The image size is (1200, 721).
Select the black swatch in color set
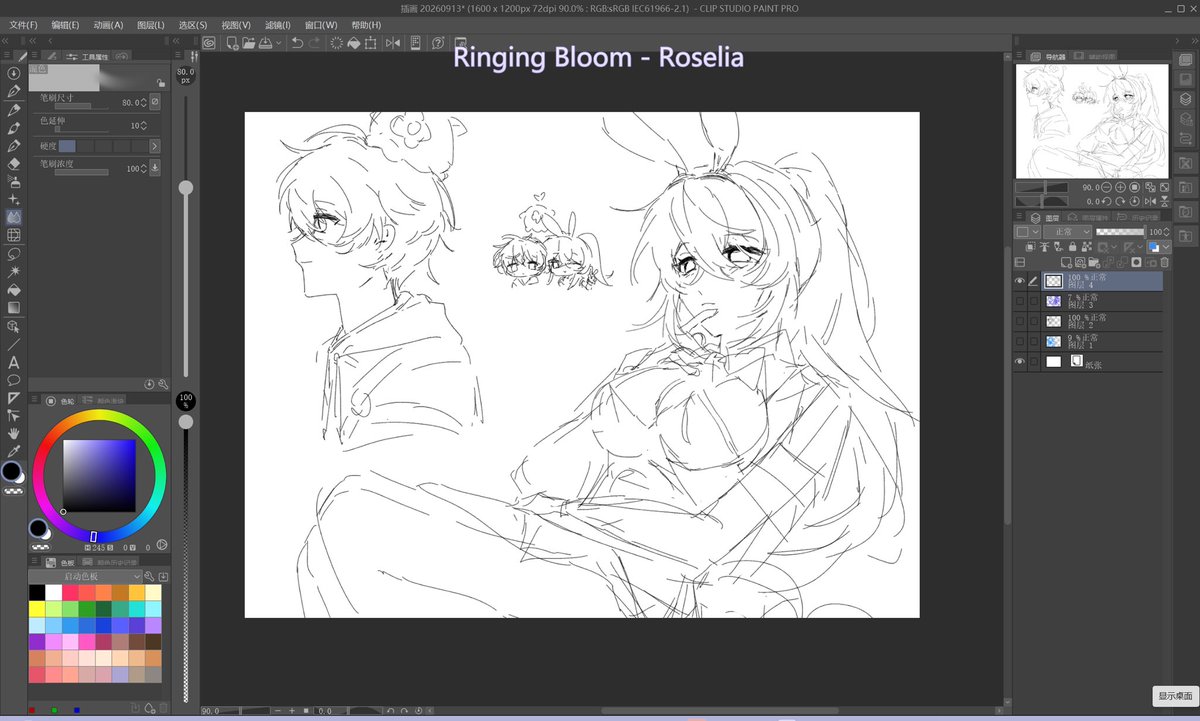pos(37,592)
